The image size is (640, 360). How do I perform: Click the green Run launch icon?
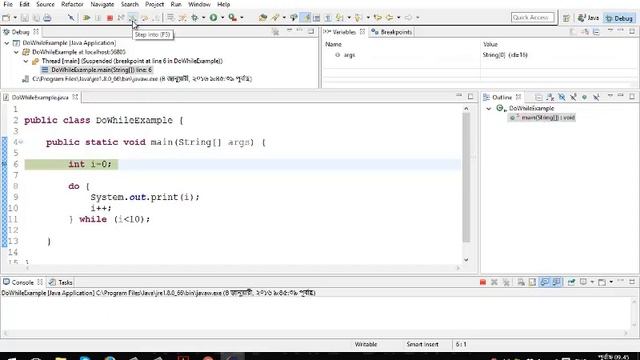point(213,18)
